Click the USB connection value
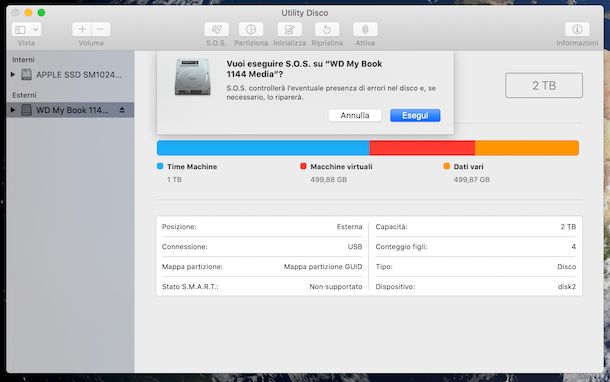Screen dimensions: 610x382 355,247
